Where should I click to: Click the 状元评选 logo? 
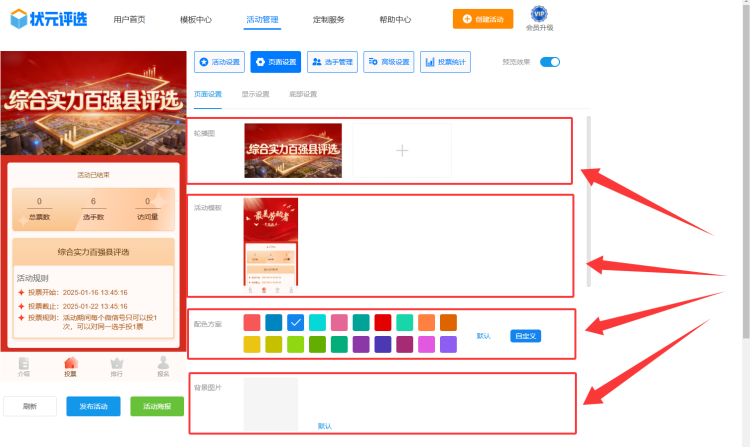coord(49,19)
